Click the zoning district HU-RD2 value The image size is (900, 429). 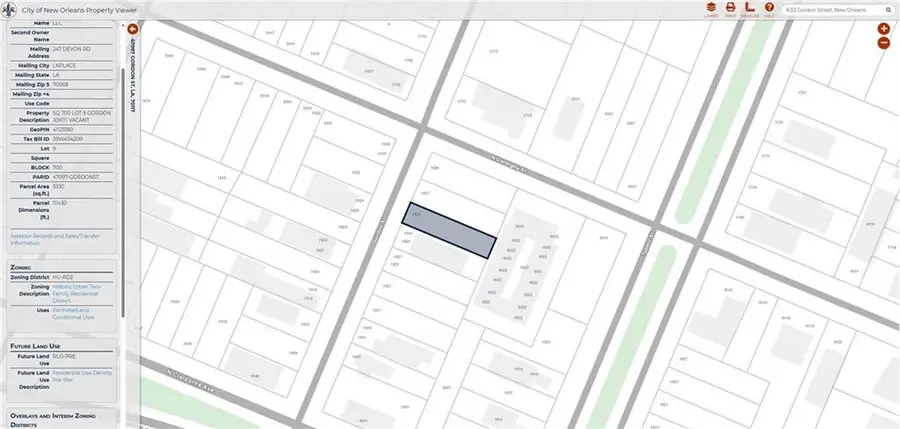(63, 277)
